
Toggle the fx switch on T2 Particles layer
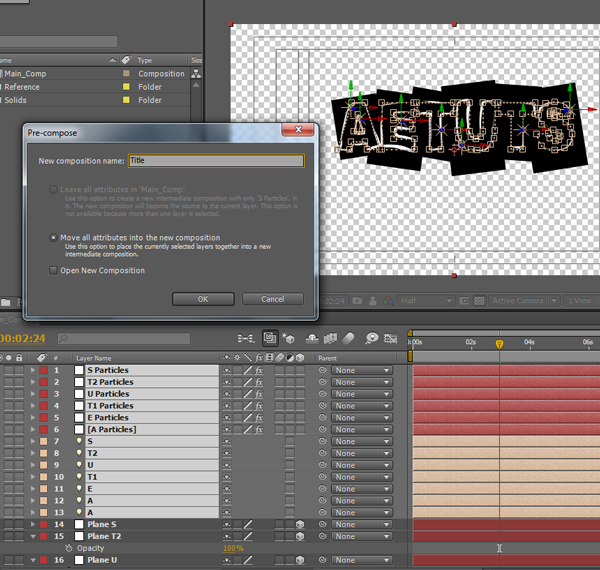coord(259,382)
